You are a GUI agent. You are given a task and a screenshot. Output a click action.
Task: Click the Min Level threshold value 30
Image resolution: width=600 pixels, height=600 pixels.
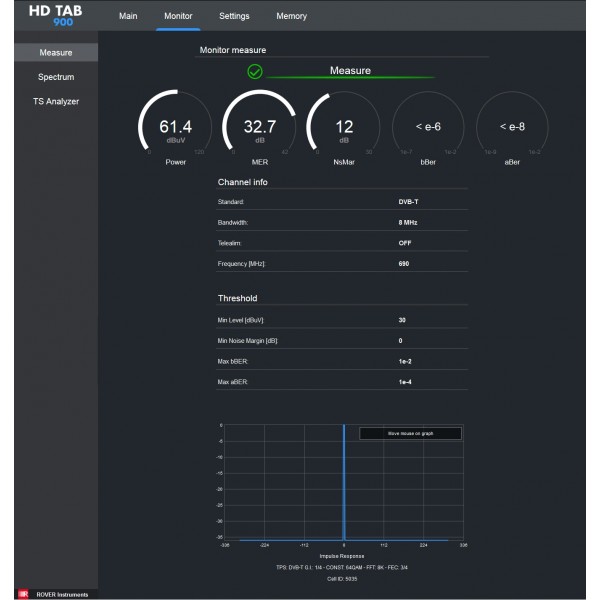402,320
